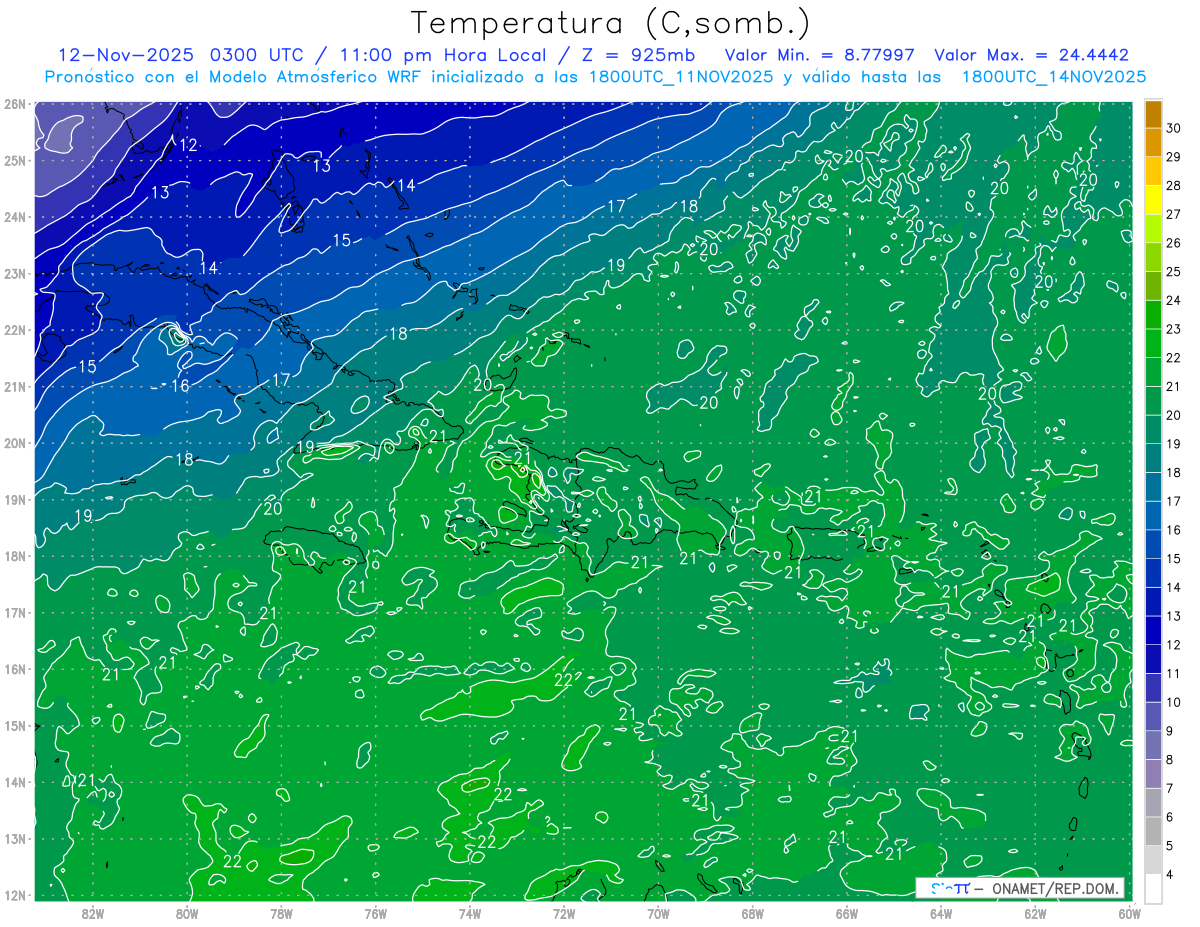This screenshot has height=927, width=1200.
Task: Click the longitude axis label "60W"
Action: coord(1129,913)
